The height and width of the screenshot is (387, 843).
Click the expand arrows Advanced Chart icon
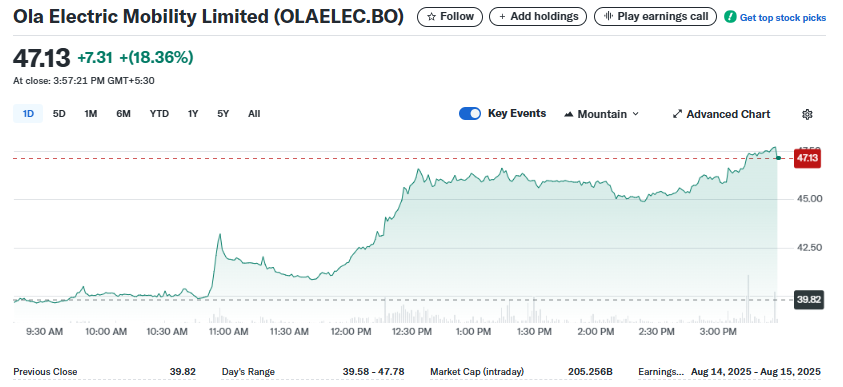point(677,114)
